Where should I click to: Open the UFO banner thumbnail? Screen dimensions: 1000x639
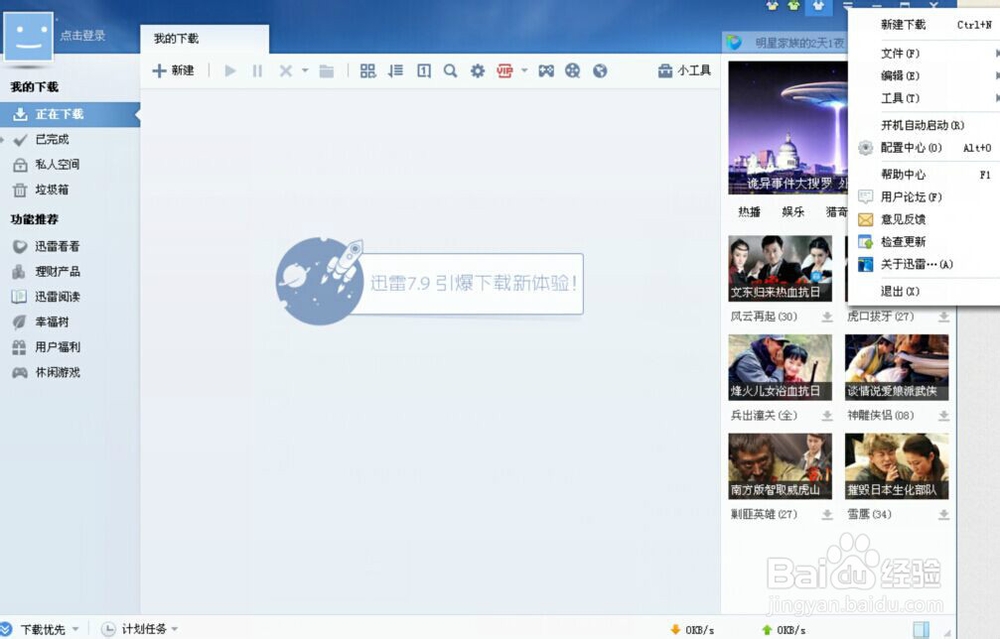point(788,128)
